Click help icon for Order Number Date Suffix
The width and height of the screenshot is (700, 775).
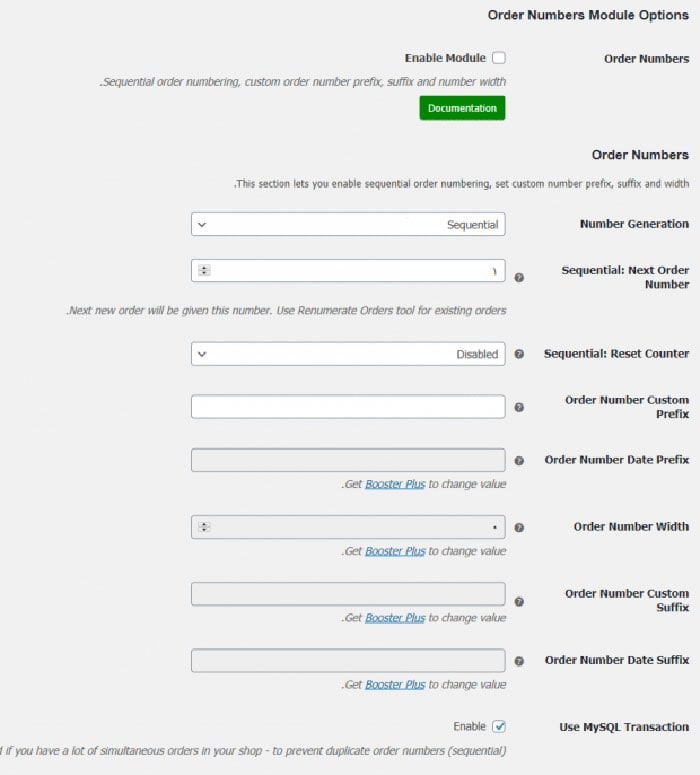(x=519, y=661)
